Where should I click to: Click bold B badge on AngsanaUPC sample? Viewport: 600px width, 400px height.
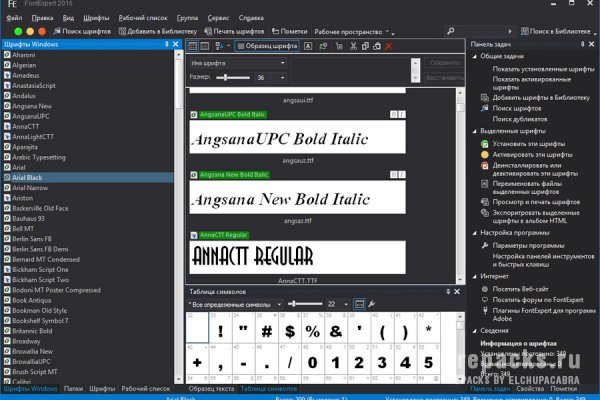pyautogui.click(x=393, y=114)
